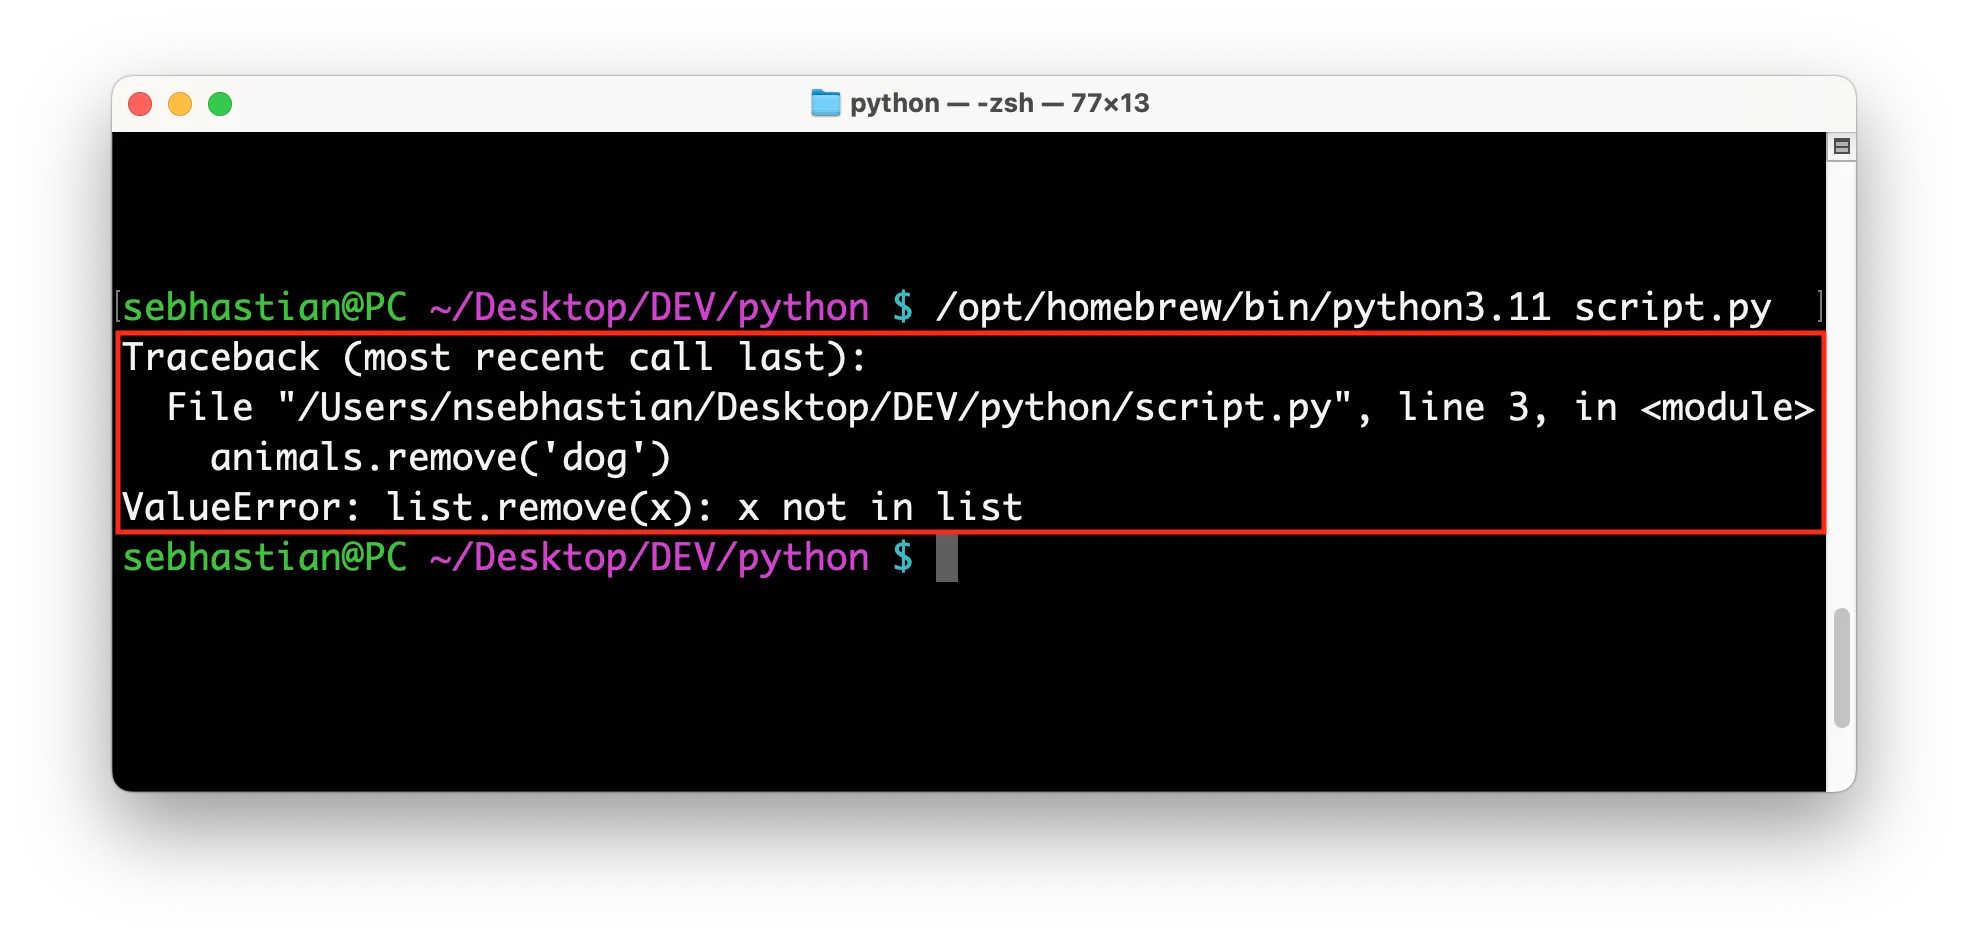Click the red close button
The image size is (1968, 940).
140,103
